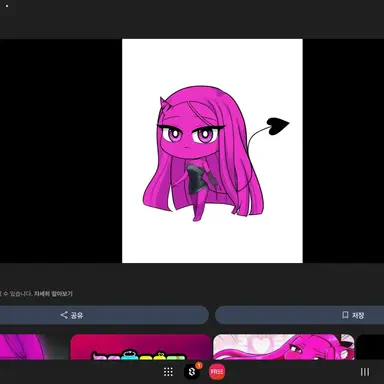Viewport: 384px width, 384px height.
Task: Tap the black letterbox area right of image
Action: pyautogui.click(x=343, y=151)
